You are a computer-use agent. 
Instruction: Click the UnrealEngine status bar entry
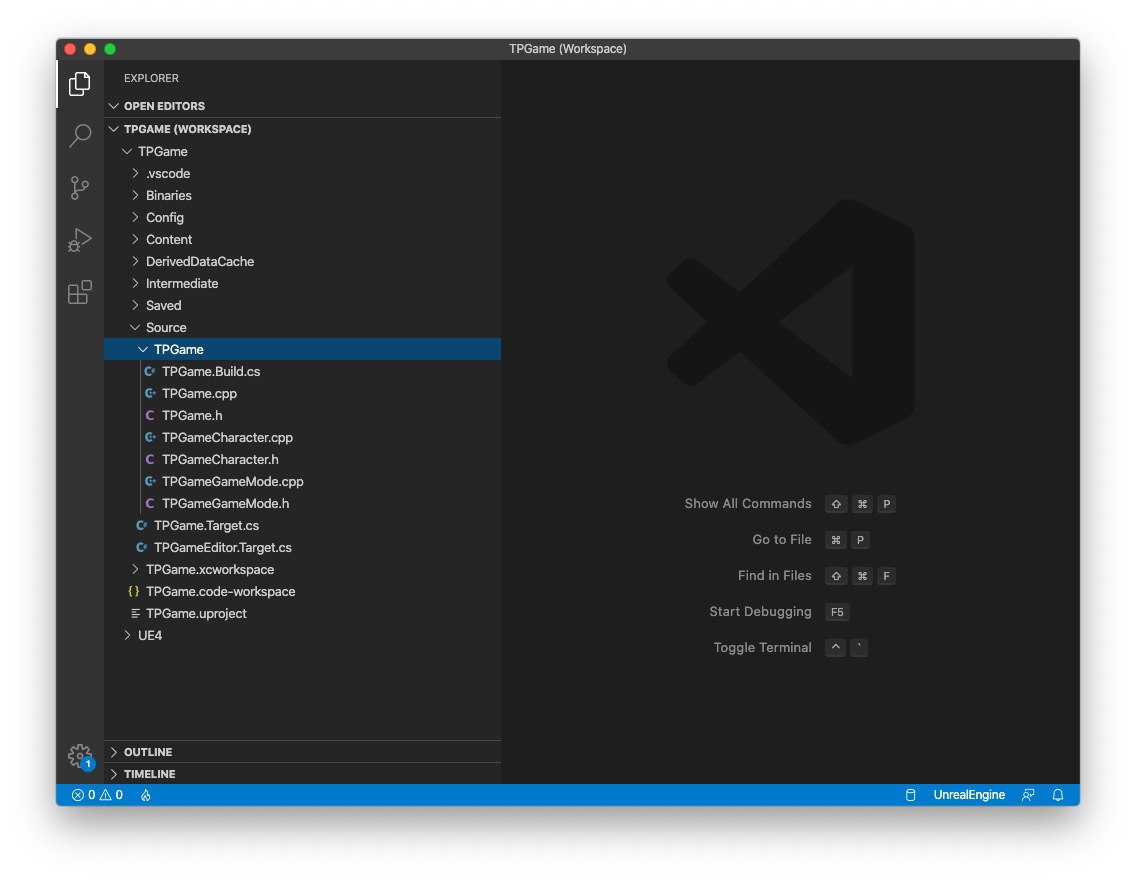pyautogui.click(x=969, y=795)
